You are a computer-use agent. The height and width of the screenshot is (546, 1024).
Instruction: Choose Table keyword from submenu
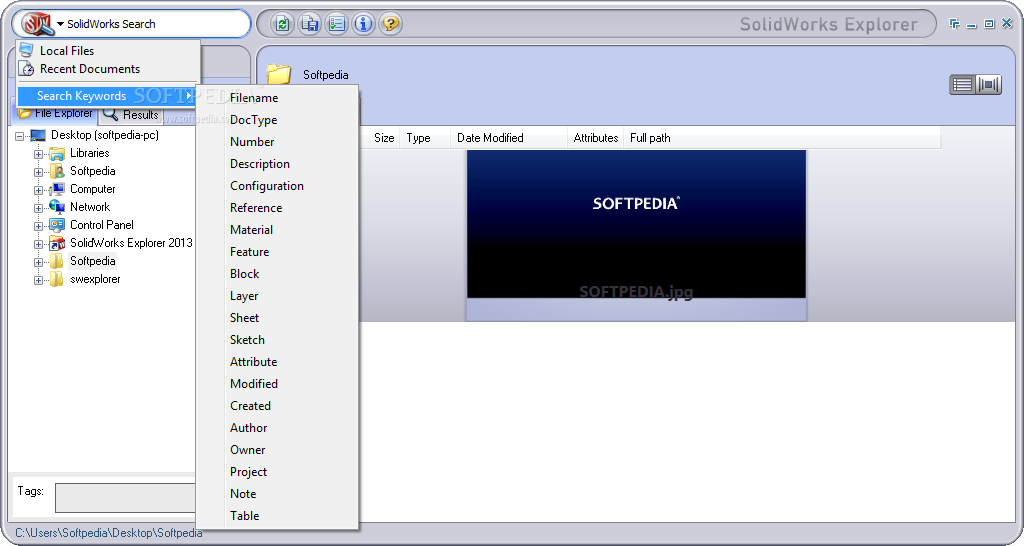pyautogui.click(x=277, y=515)
